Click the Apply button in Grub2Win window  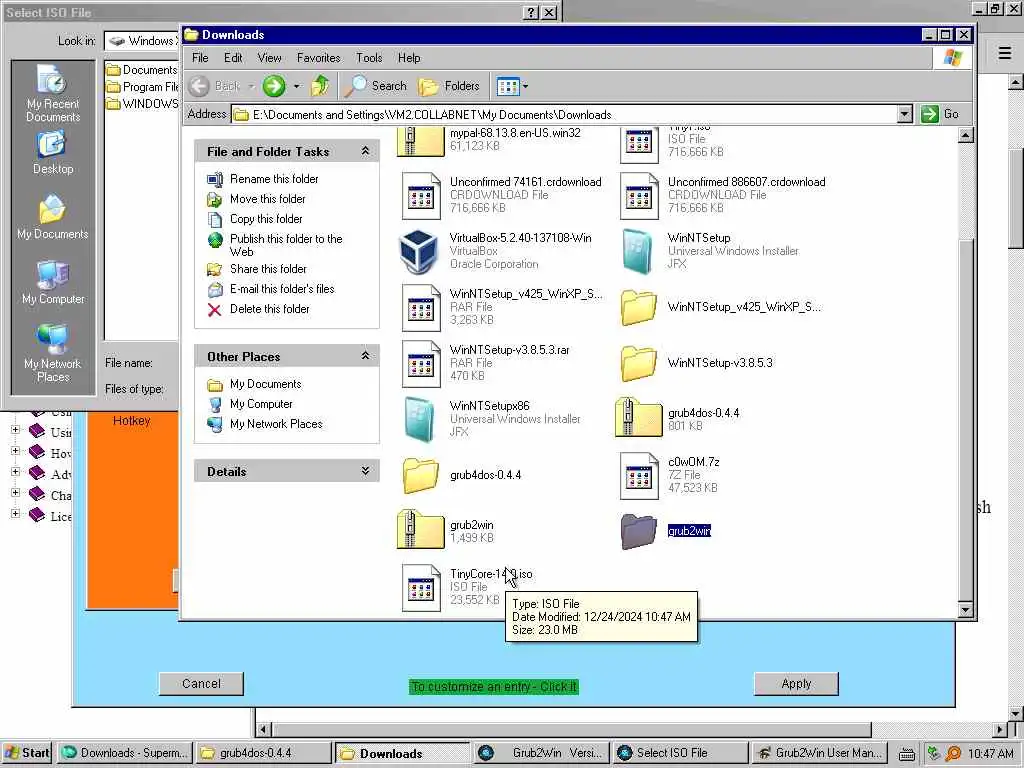point(796,684)
